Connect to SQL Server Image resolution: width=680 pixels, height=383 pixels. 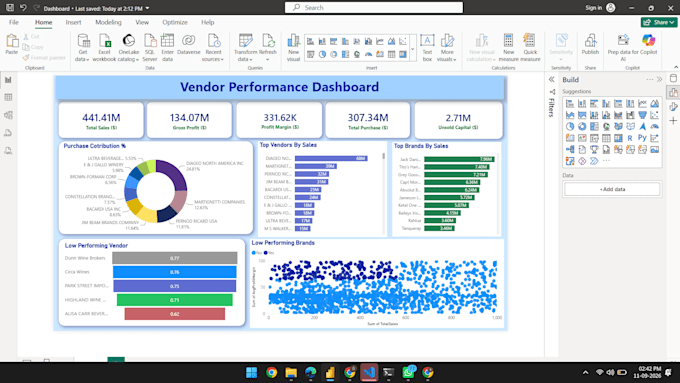click(x=150, y=48)
